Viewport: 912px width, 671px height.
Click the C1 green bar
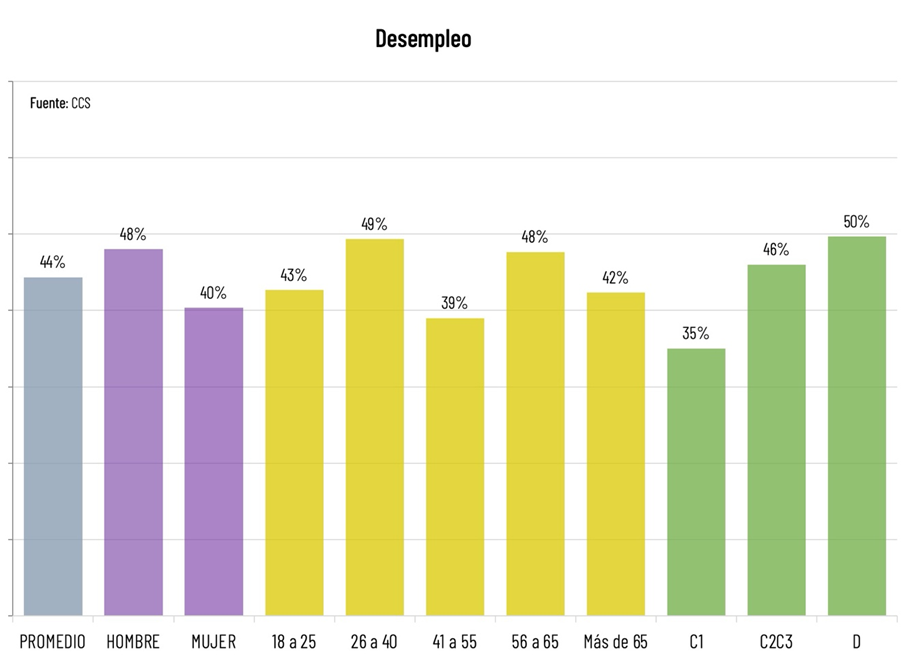(x=696, y=481)
